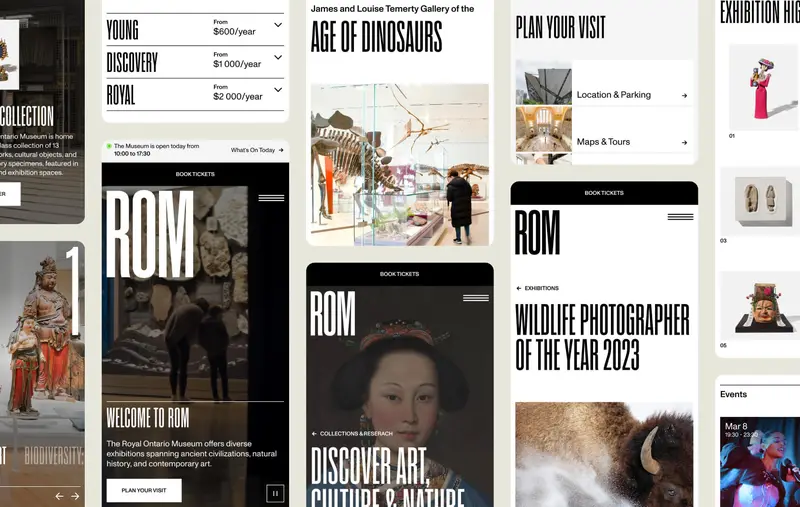Image resolution: width=800 pixels, height=507 pixels.
Task: Expand the Discovery membership chevron
Action: pyautogui.click(x=278, y=58)
